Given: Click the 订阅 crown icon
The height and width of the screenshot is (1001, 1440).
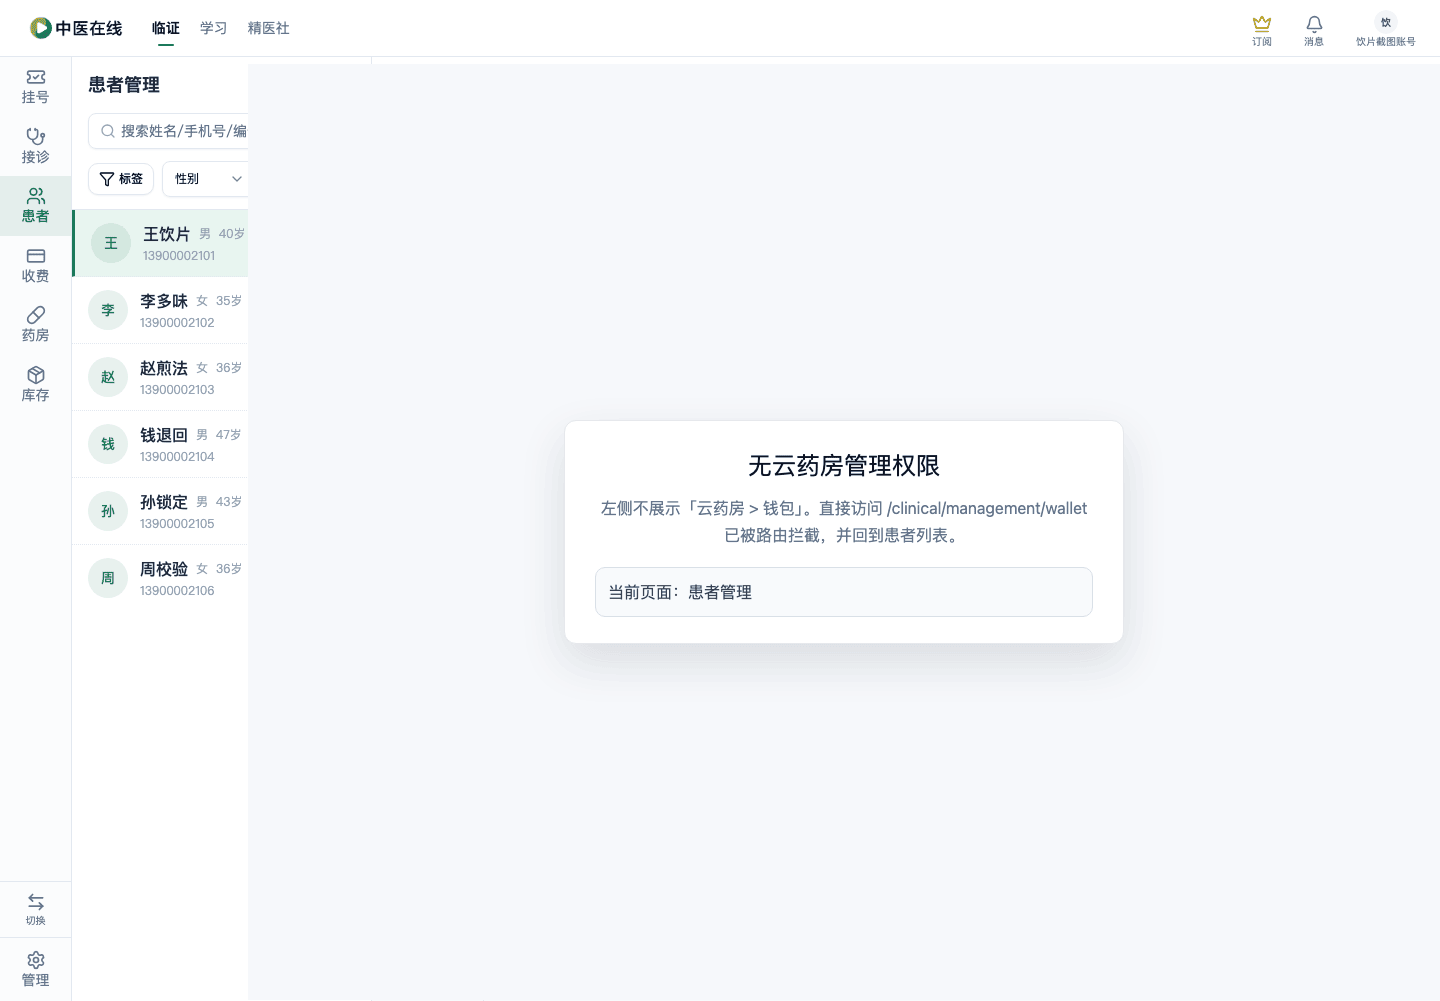Looking at the screenshot, I should click(1262, 30).
